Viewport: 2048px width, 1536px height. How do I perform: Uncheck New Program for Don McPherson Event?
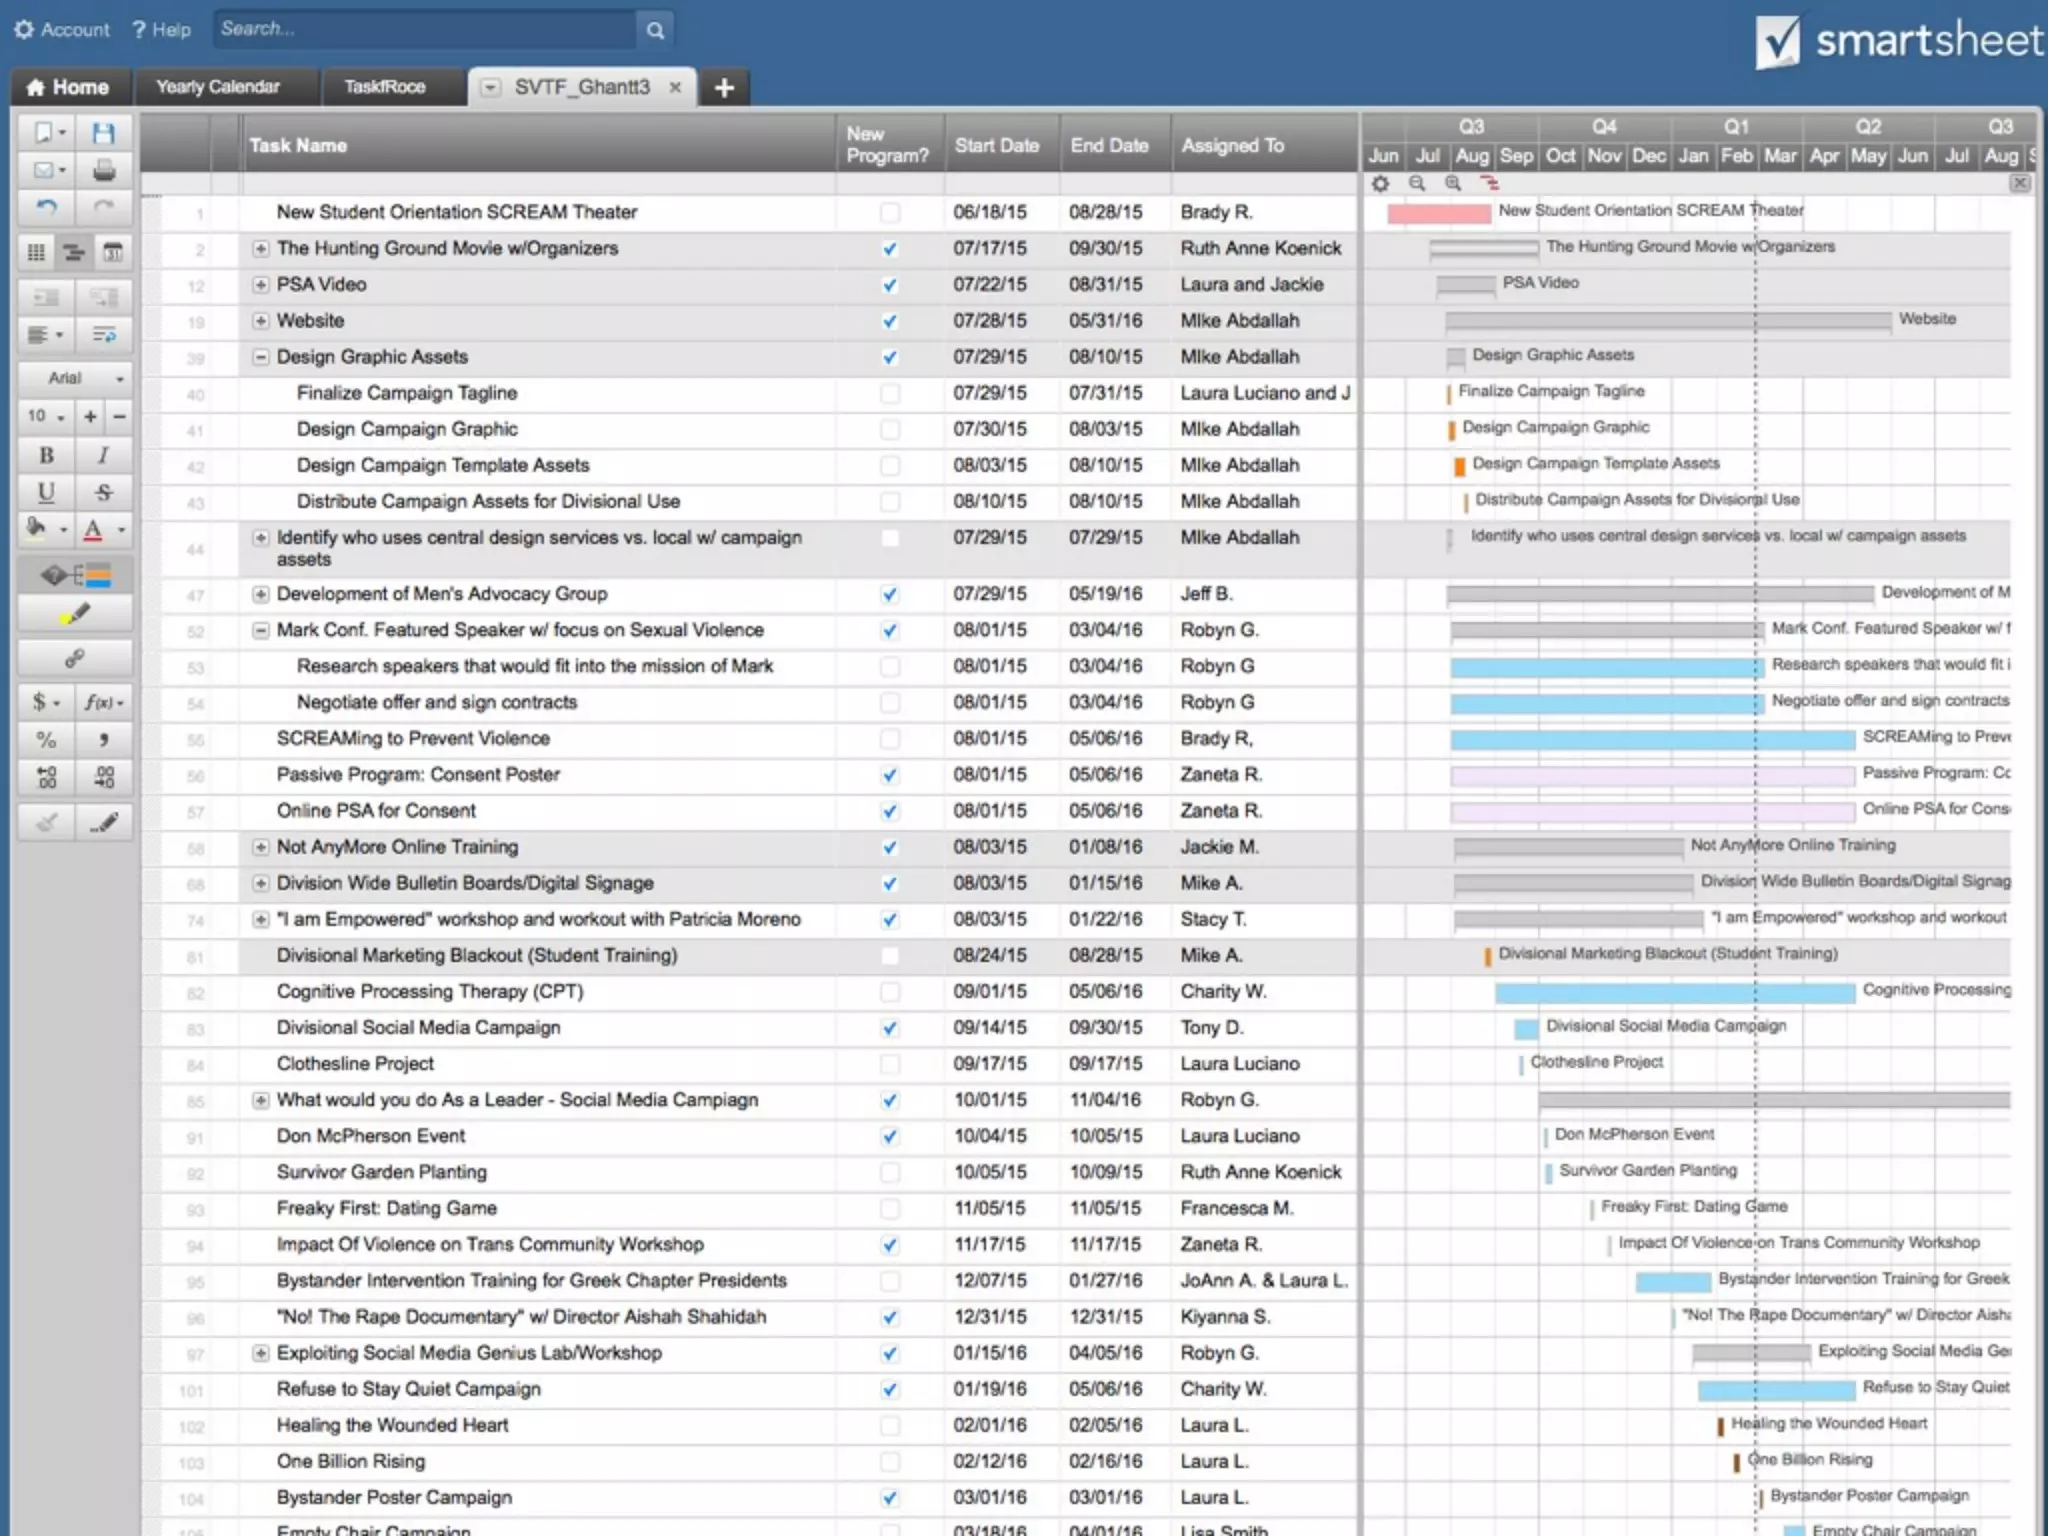[889, 1137]
